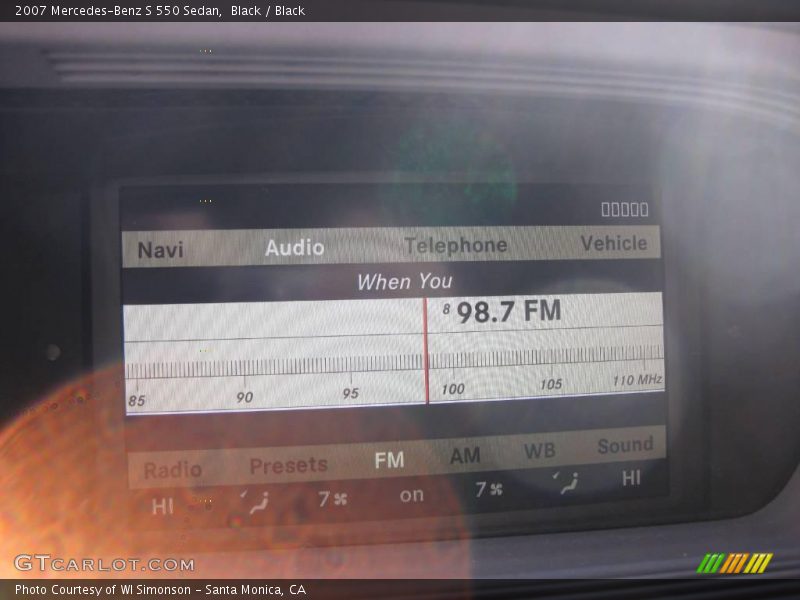Switch to the WB weather band
Screen dimensions: 800x600
pyautogui.click(x=539, y=451)
